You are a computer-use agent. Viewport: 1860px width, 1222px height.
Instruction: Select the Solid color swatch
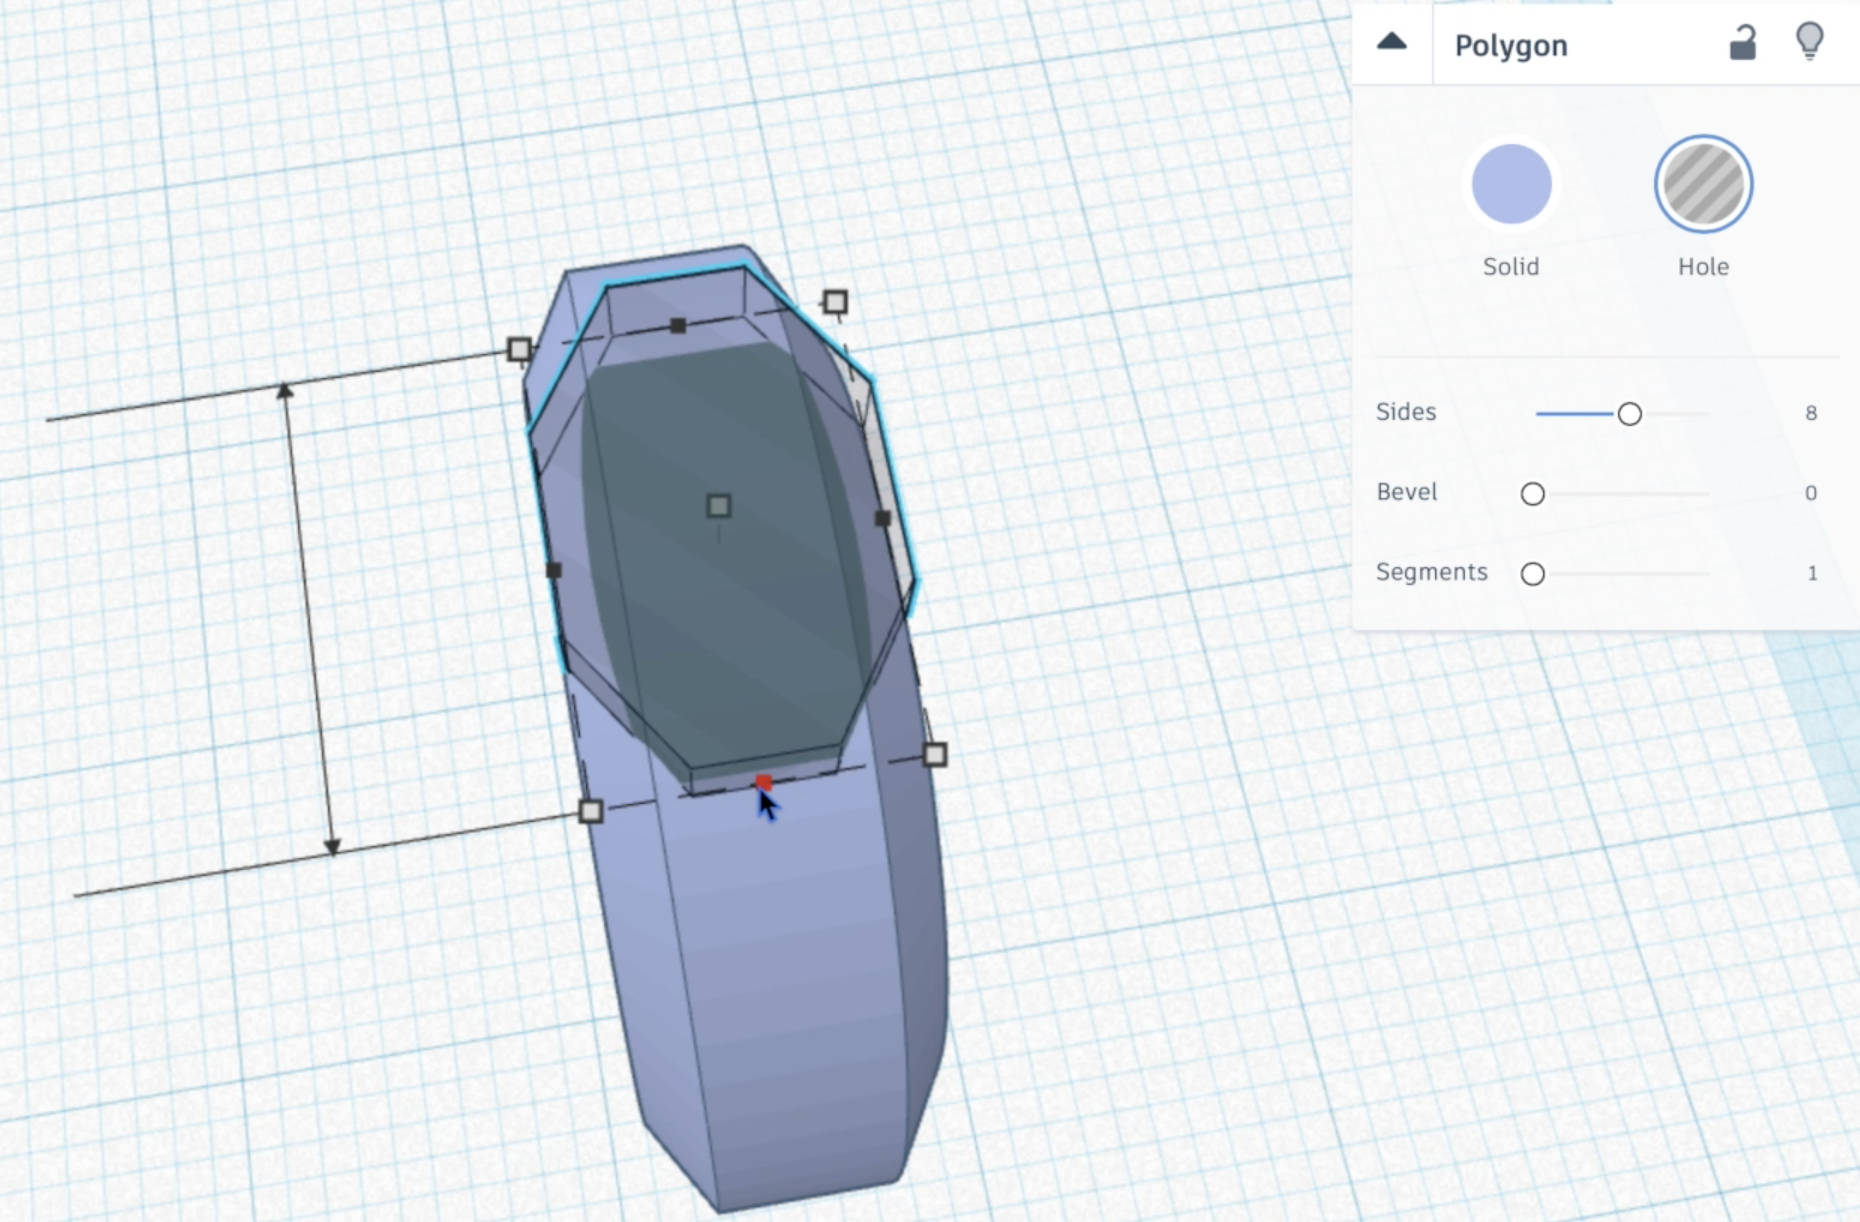pos(1511,184)
